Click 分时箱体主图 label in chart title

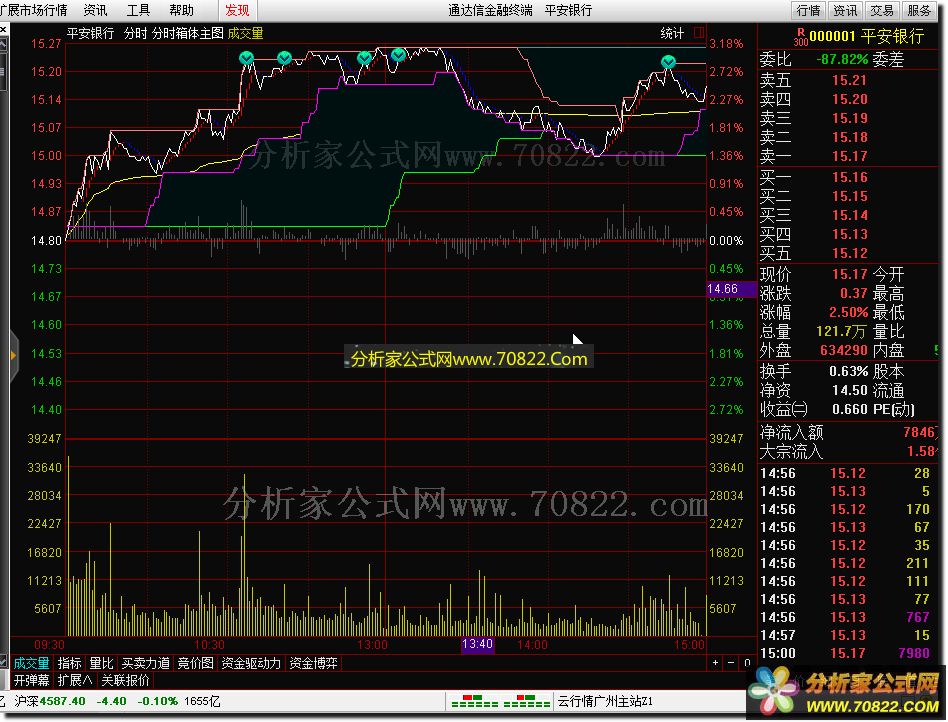[187, 33]
